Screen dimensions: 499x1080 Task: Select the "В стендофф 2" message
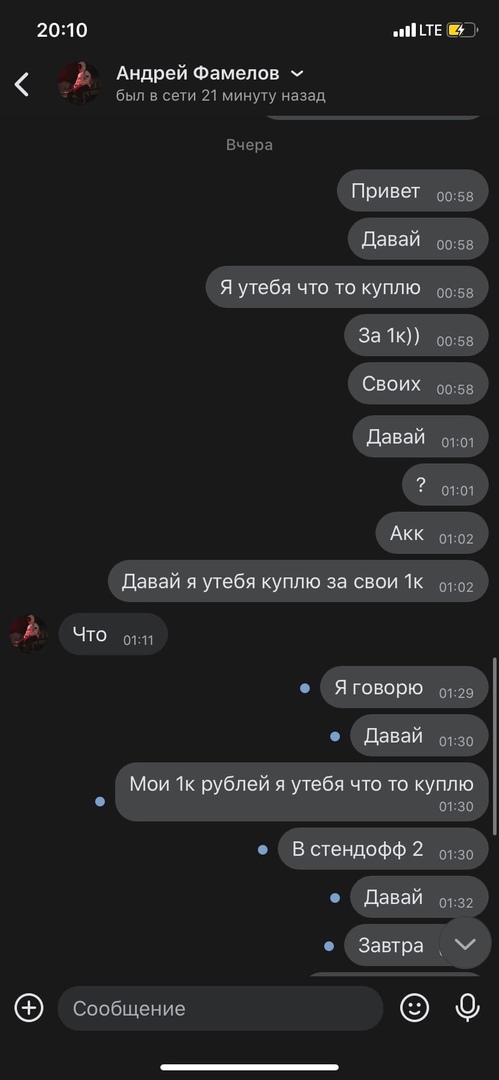tap(383, 849)
